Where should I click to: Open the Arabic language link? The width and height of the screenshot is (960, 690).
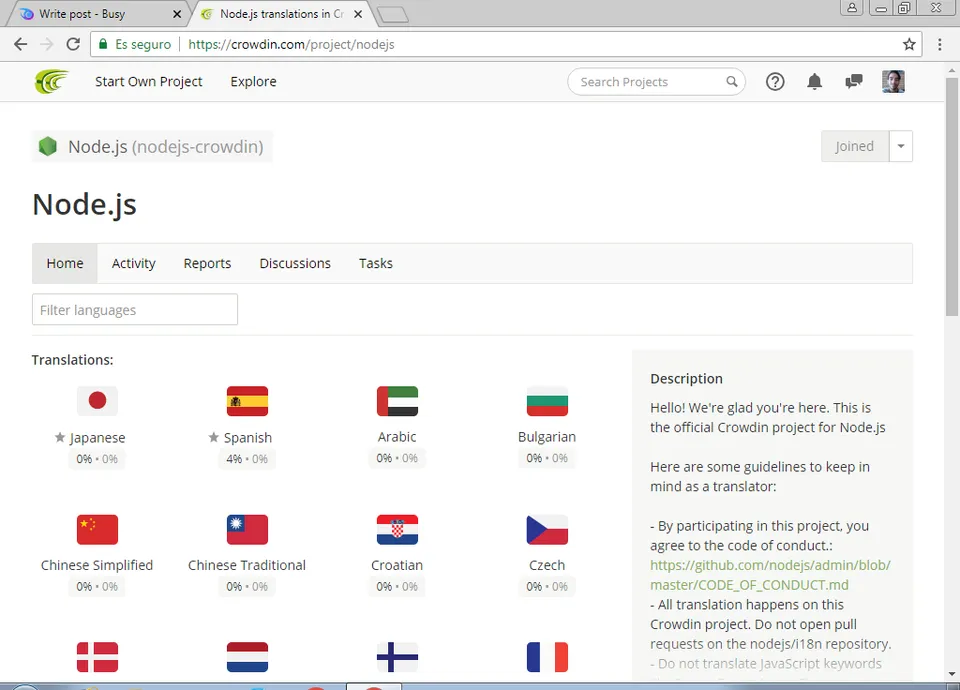point(397,437)
